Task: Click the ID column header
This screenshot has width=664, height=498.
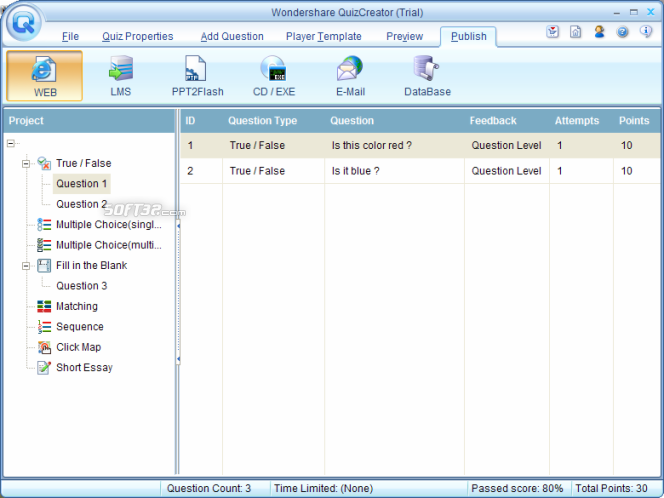Action: (x=190, y=121)
